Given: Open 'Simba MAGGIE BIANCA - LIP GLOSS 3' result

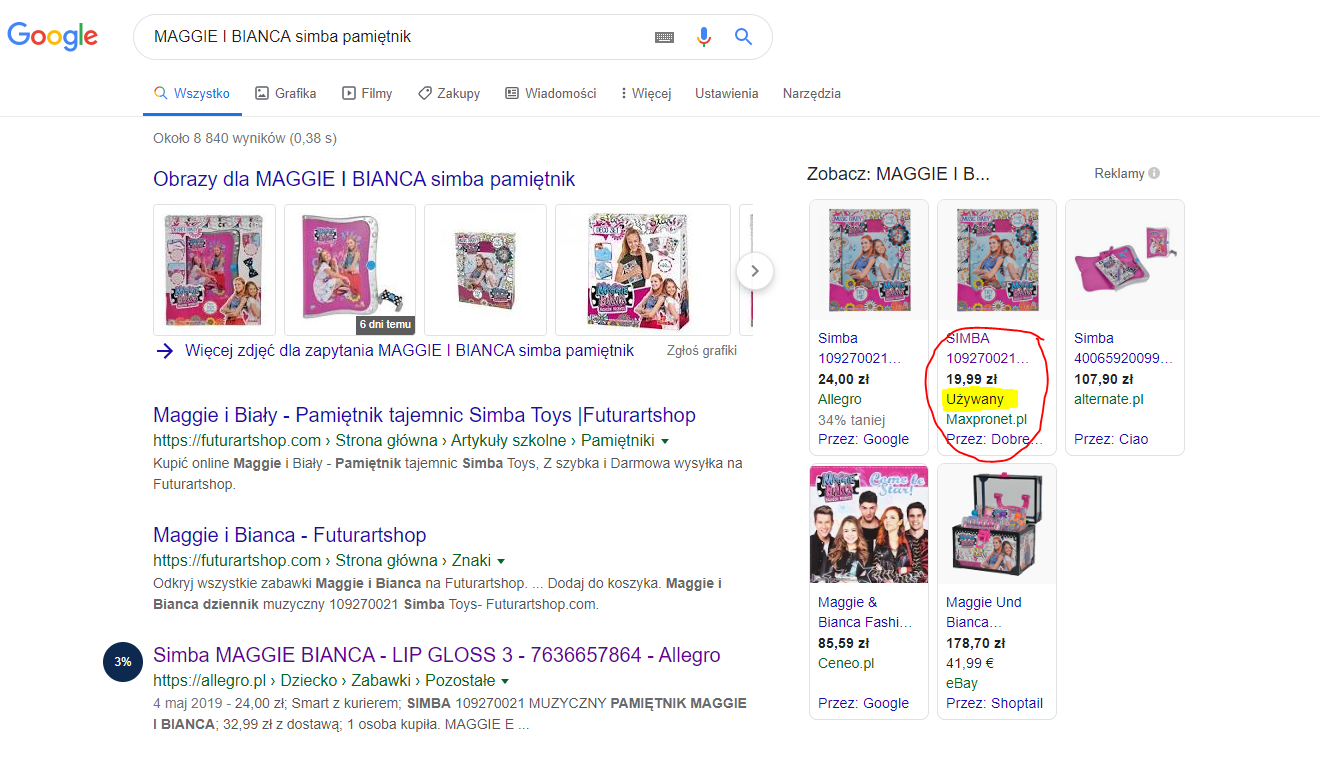Looking at the screenshot, I should point(437,655).
